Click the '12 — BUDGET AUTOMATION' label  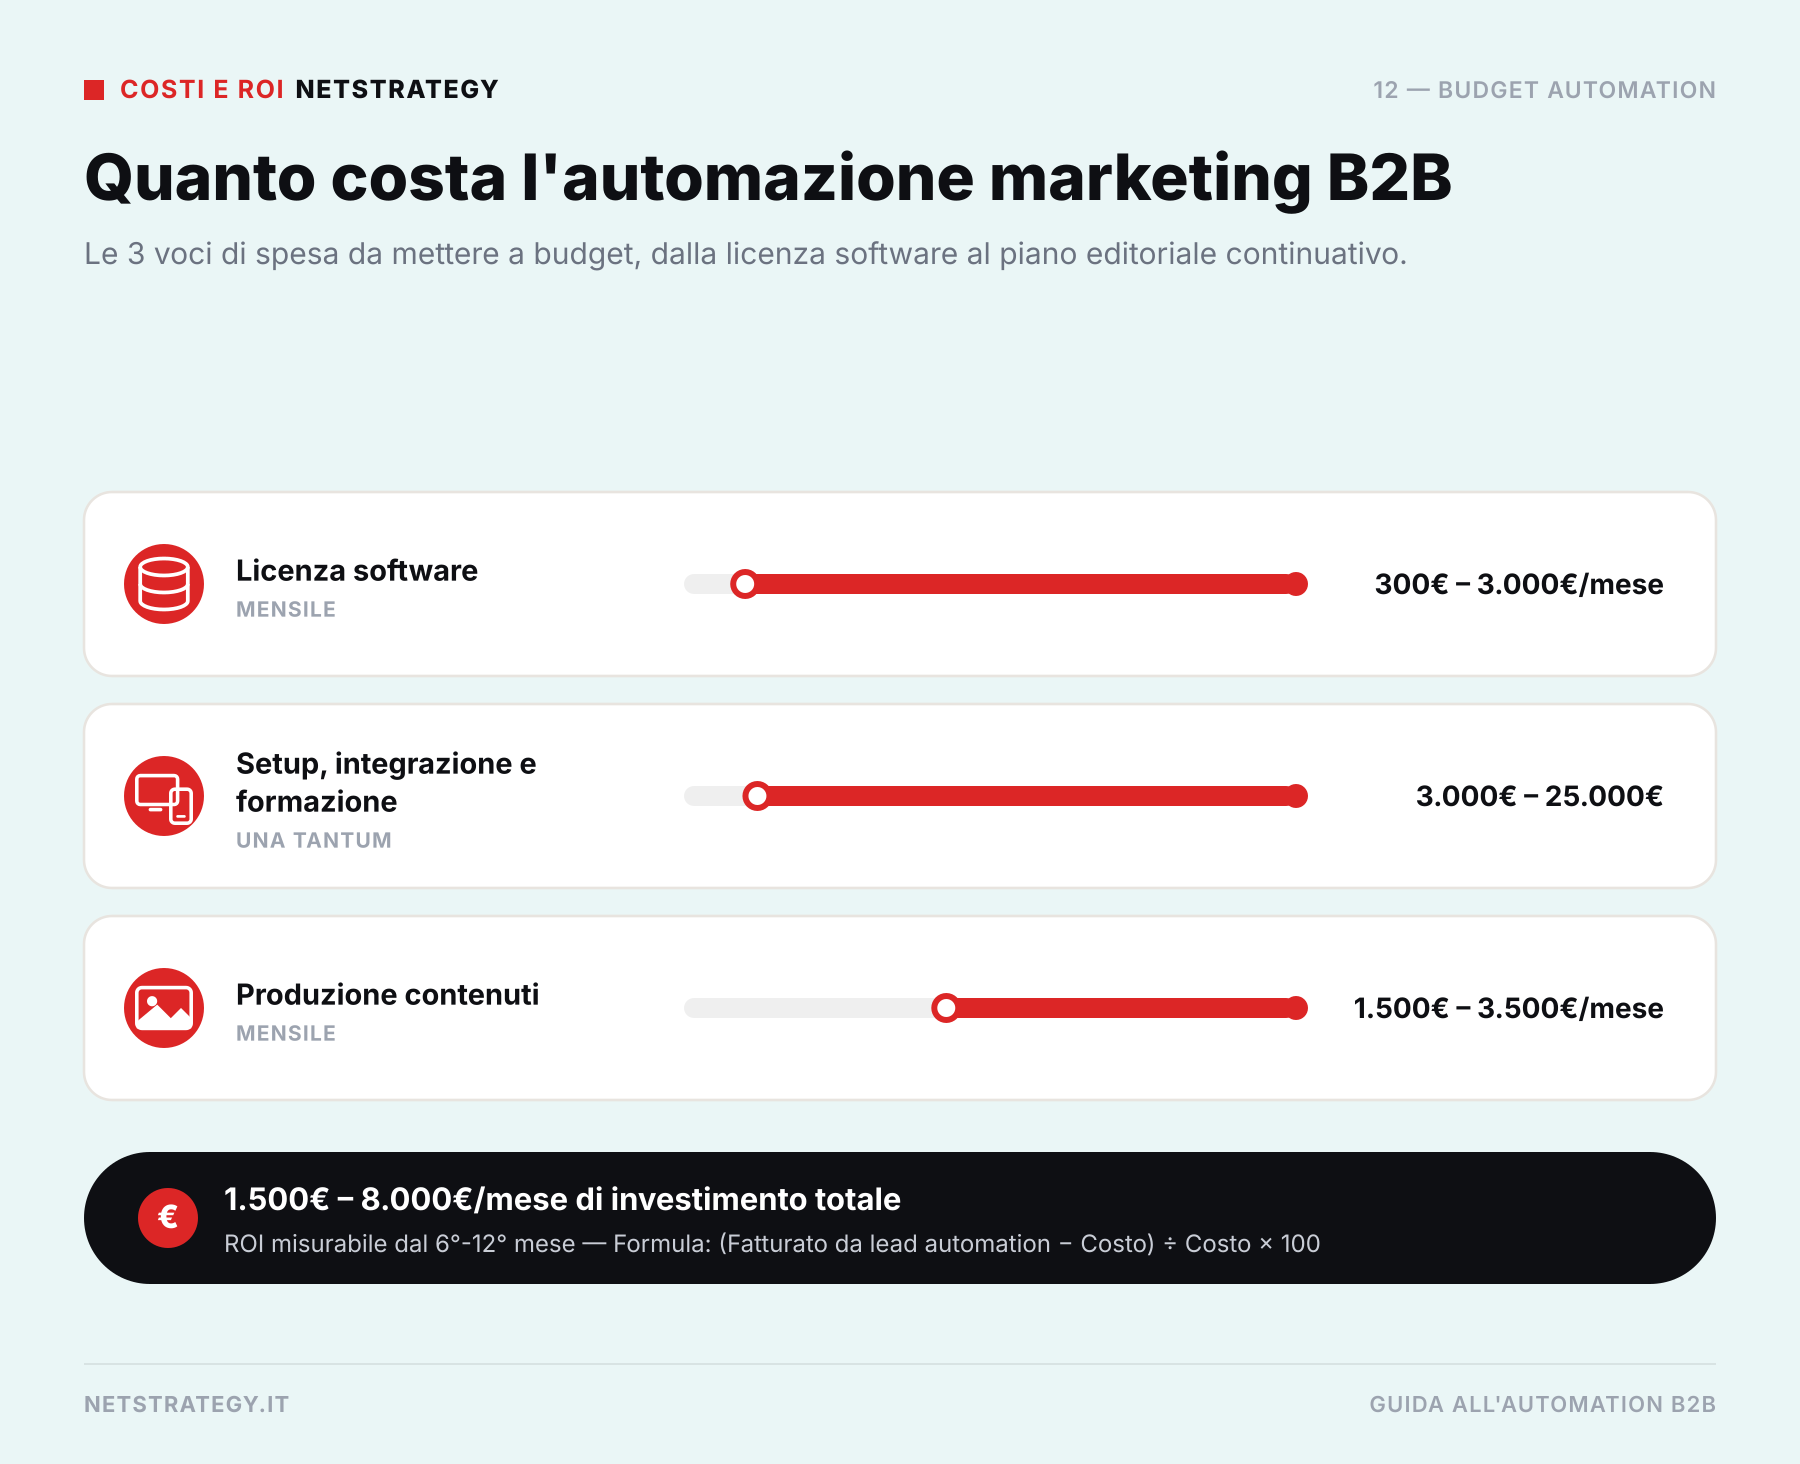(x=1544, y=90)
